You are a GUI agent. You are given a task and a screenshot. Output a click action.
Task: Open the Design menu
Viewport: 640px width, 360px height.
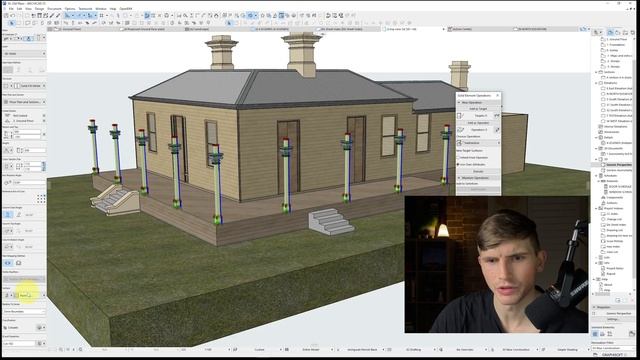point(40,9)
